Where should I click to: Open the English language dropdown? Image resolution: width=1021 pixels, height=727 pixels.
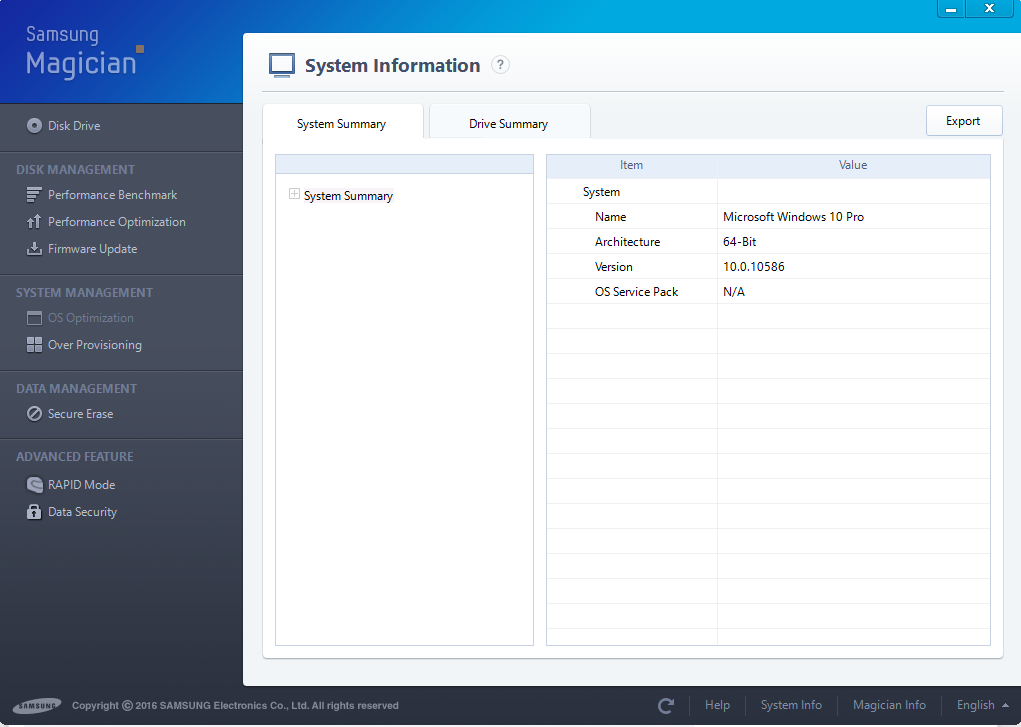(x=983, y=705)
